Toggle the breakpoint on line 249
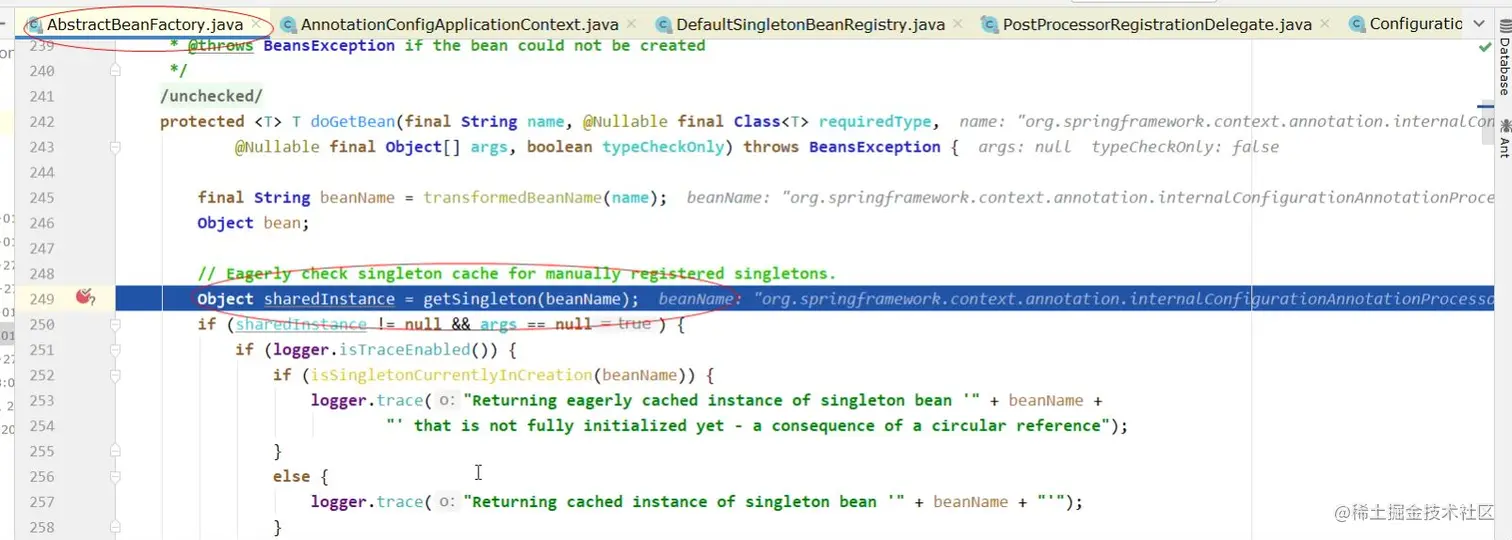 tap(86, 298)
